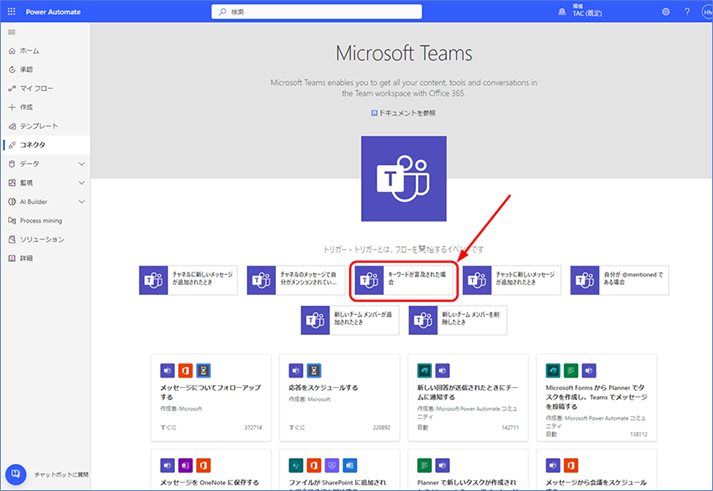713x491 pixels.
Task: Open template 応答をスケジュールする
Action: [x=340, y=398]
